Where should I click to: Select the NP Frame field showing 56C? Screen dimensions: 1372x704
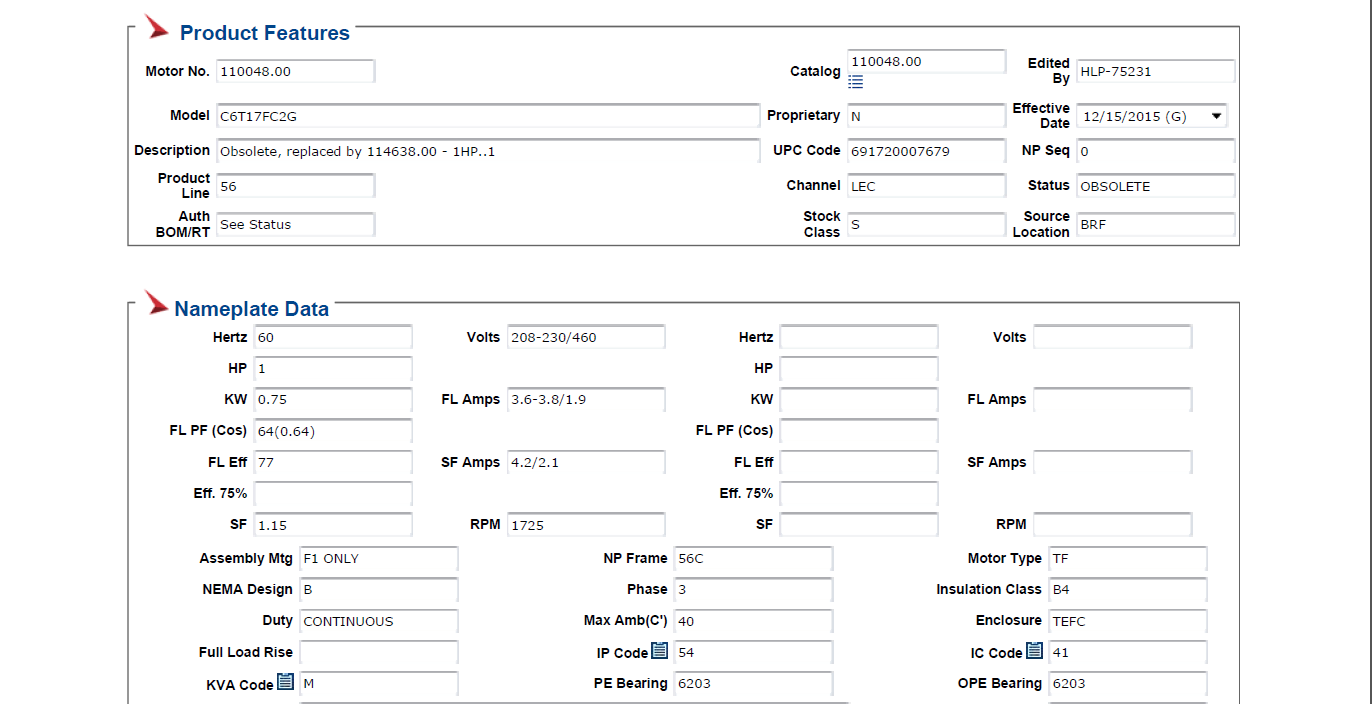point(753,559)
